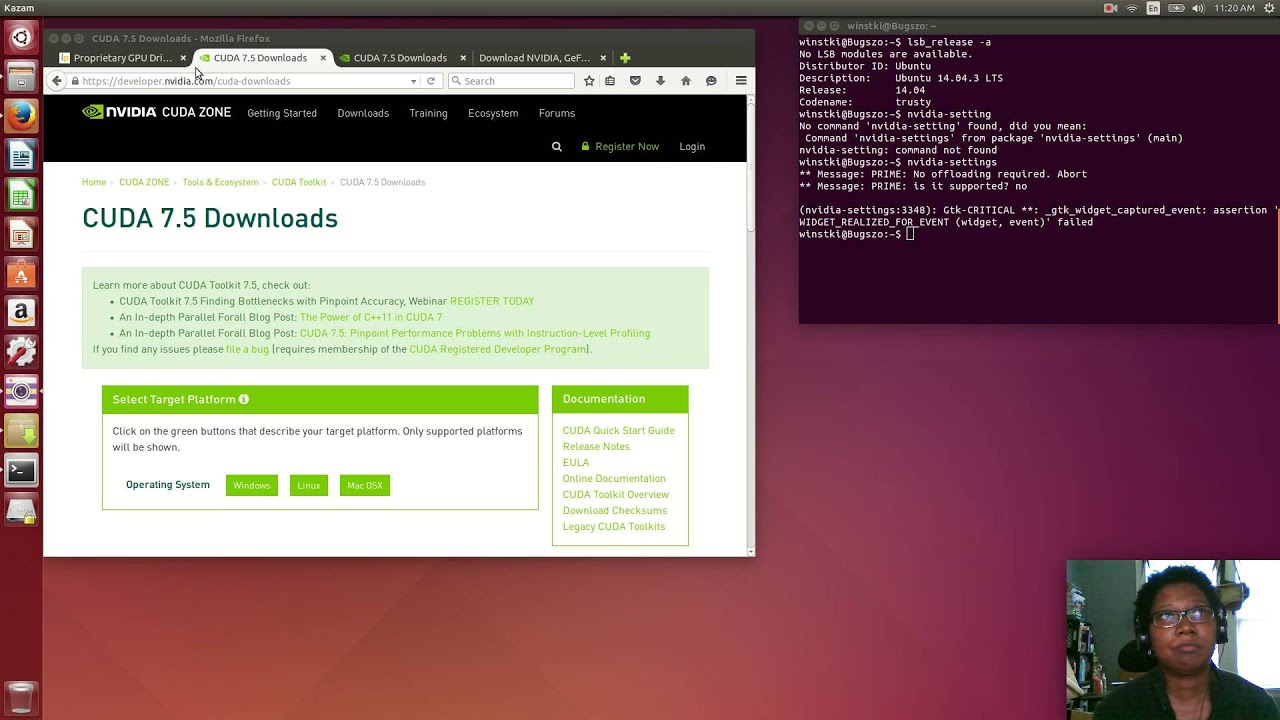
Task: Reload the current Firefox page
Action: pyautogui.click(x=431, y=81)
